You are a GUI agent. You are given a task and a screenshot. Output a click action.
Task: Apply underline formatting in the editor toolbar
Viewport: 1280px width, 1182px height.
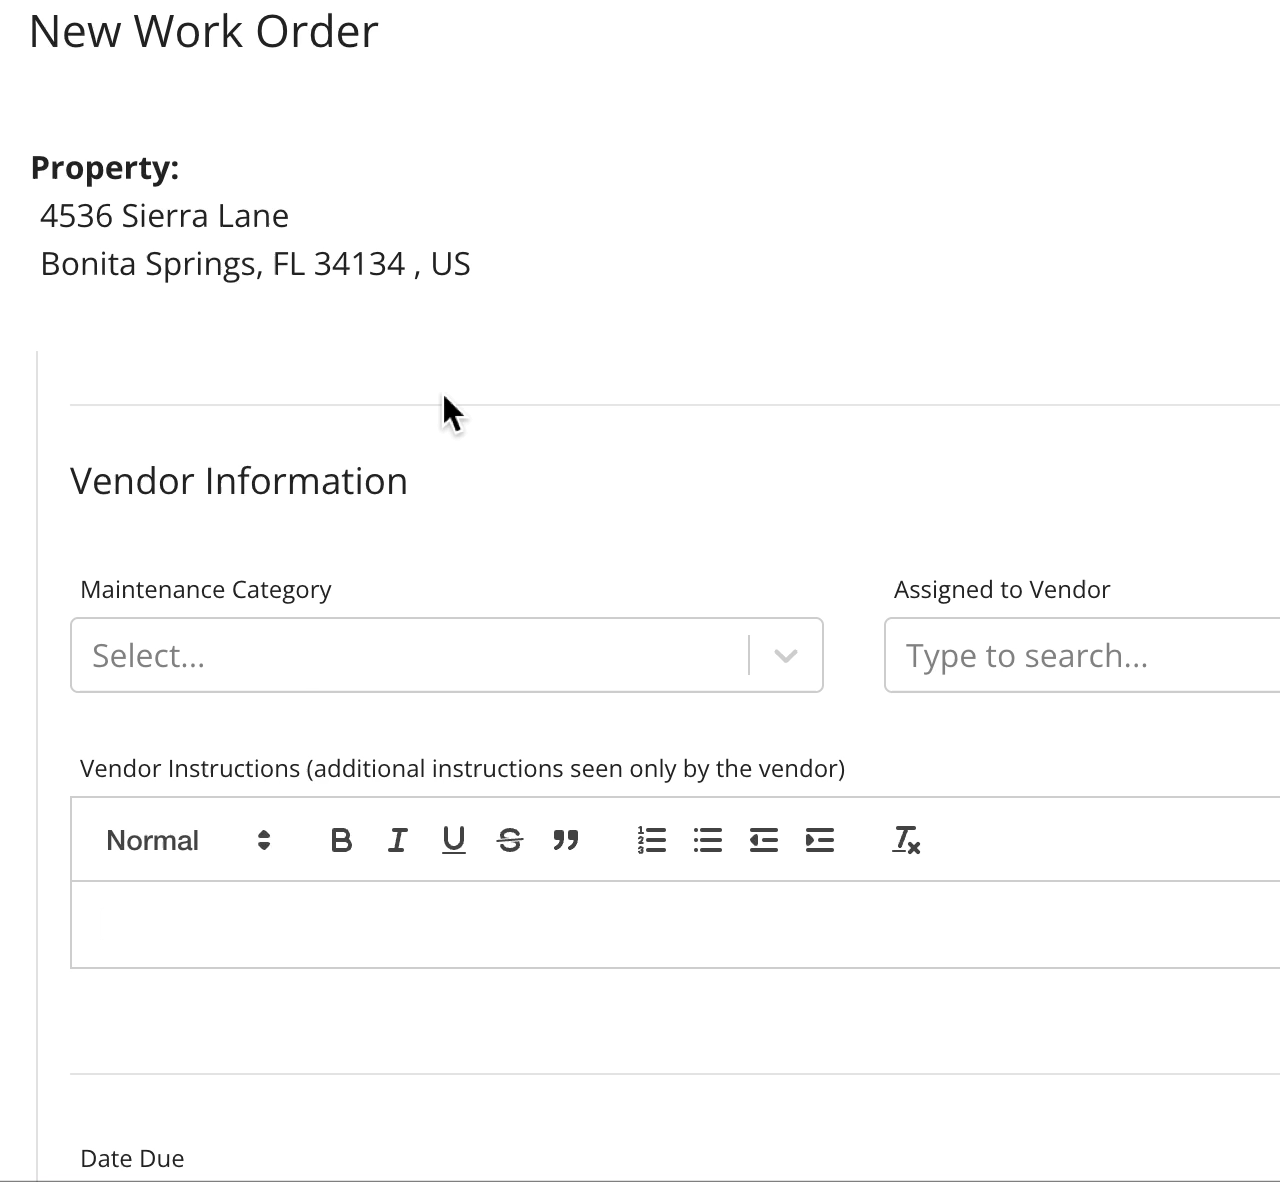tap(453, 840)
